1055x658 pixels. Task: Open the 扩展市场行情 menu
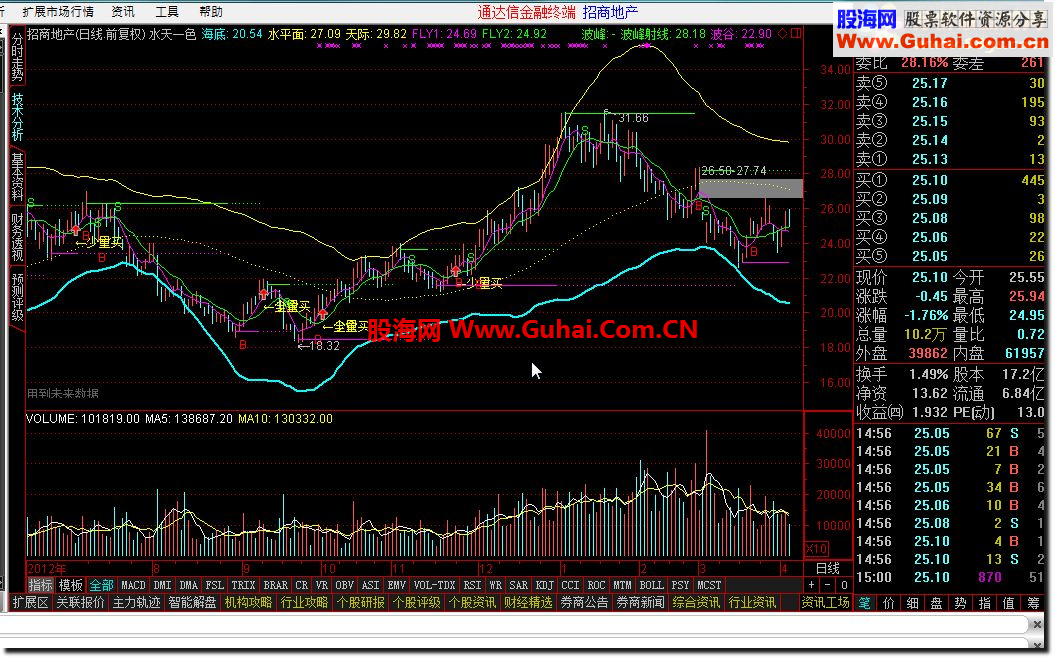[58, 11]
